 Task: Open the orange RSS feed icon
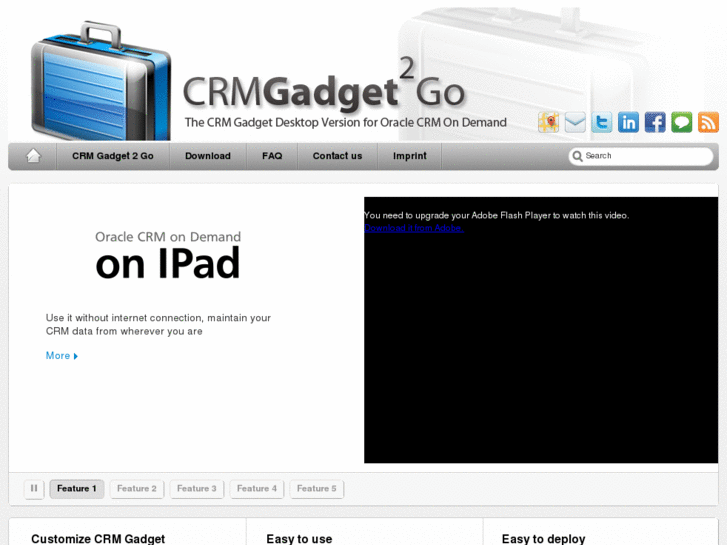coord(708,122)
